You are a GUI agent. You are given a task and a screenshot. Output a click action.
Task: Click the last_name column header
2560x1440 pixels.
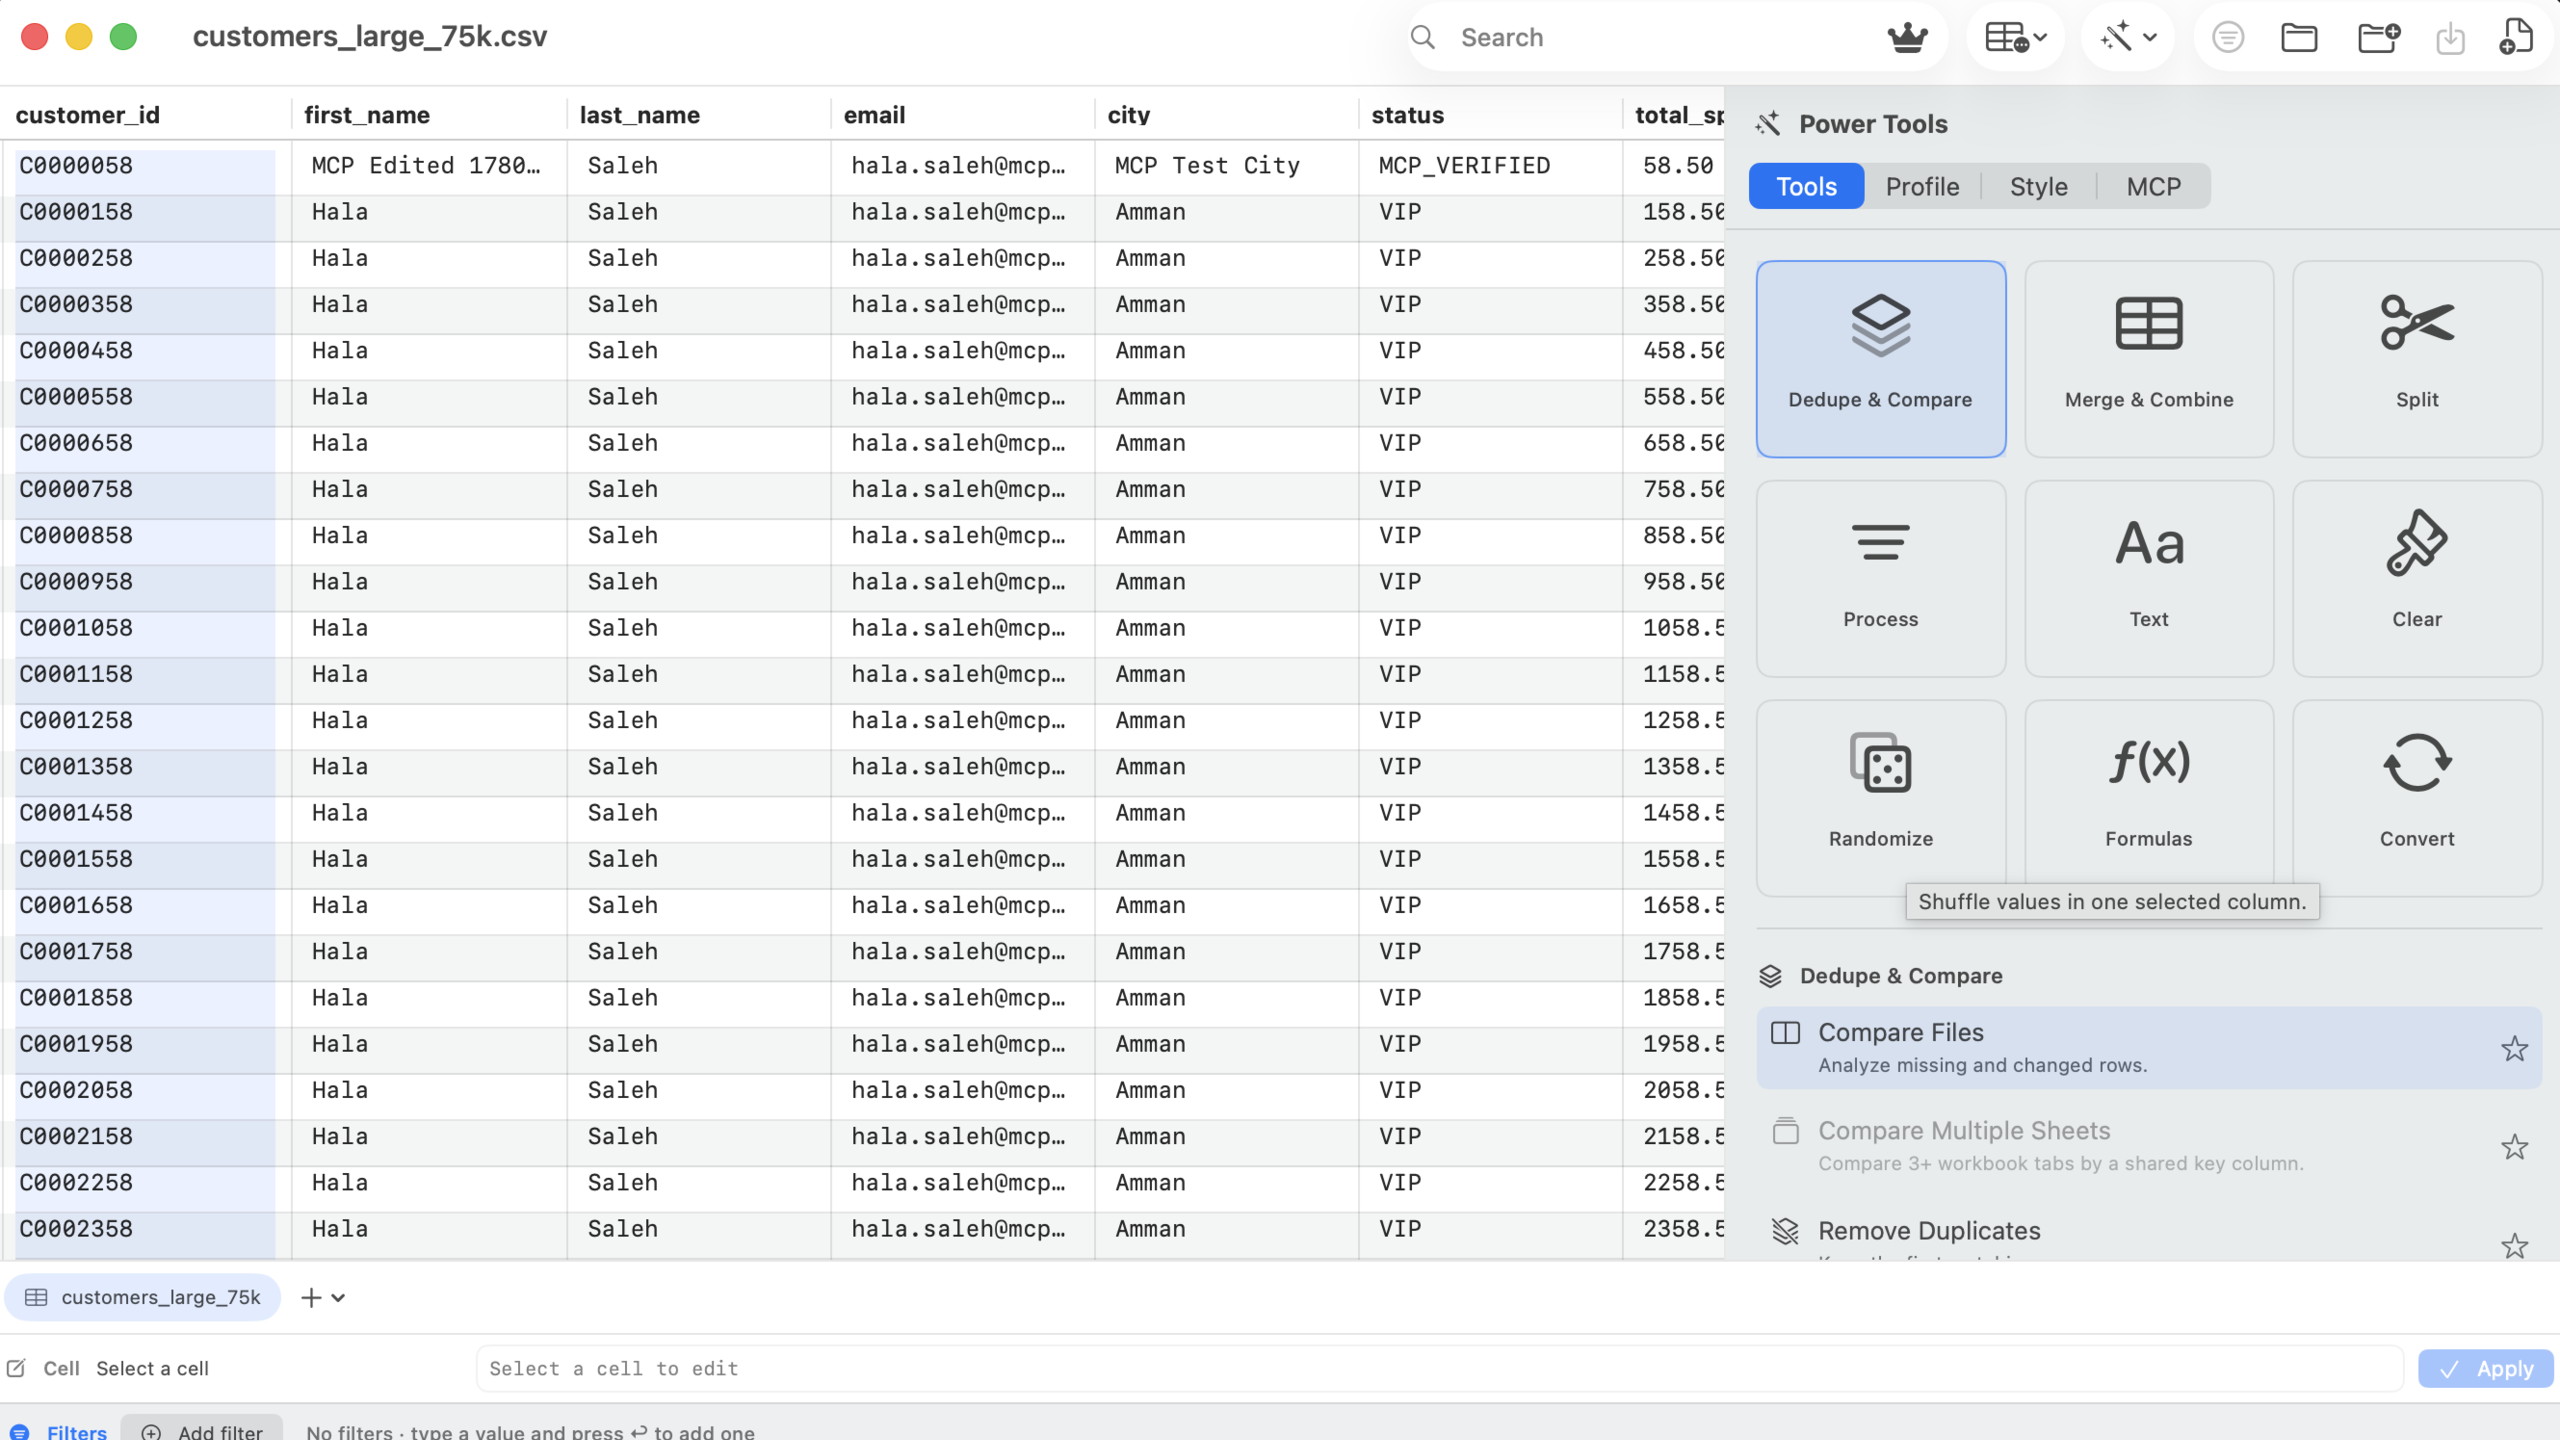point(699,114)
